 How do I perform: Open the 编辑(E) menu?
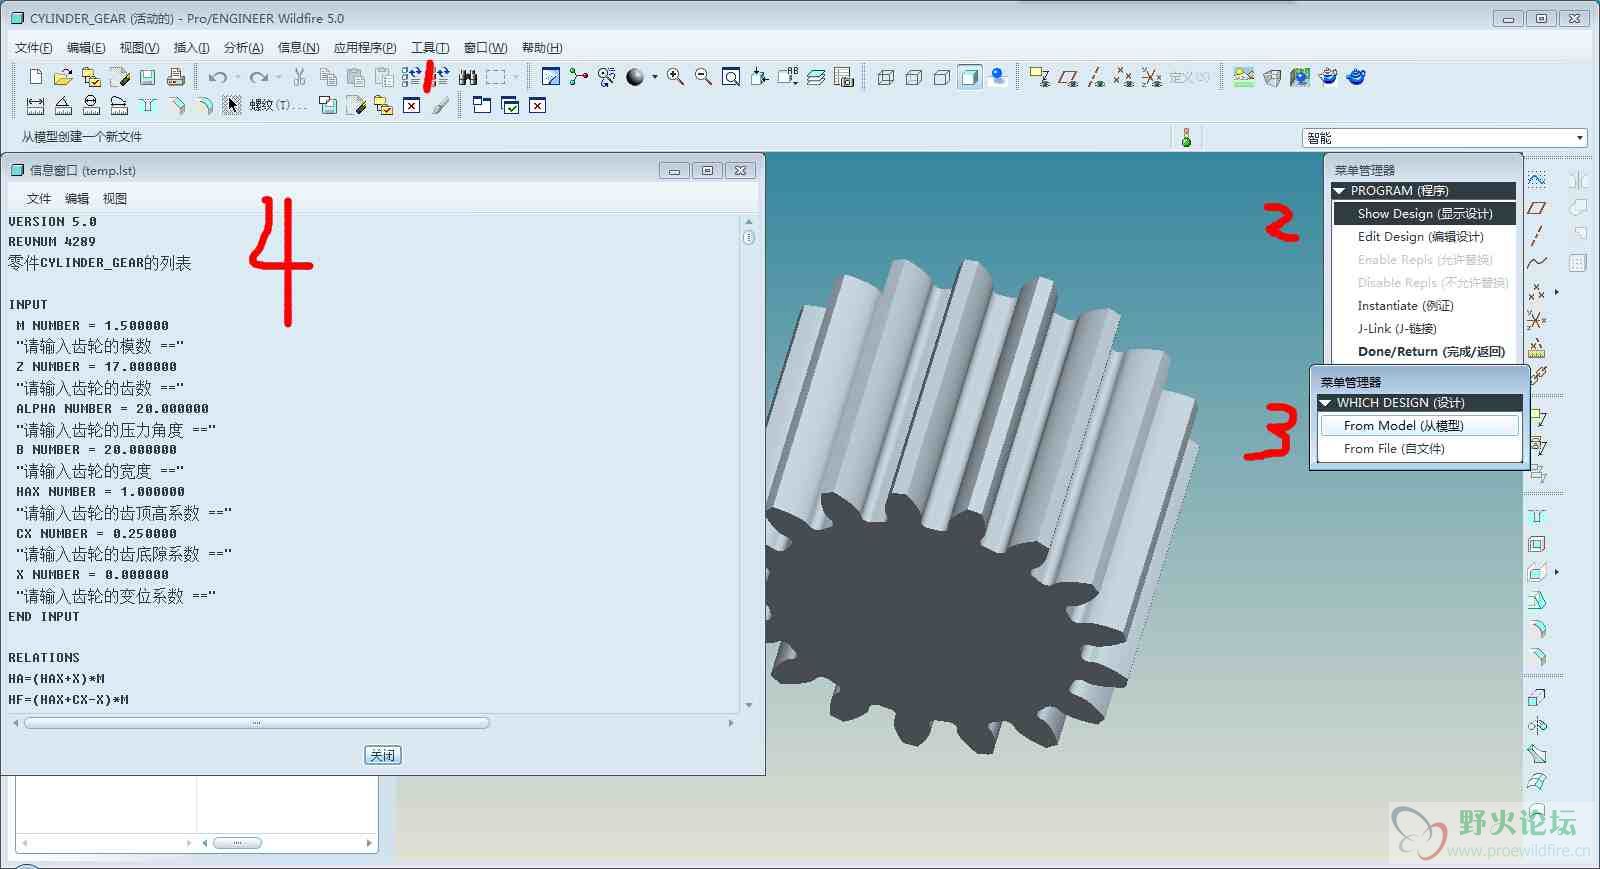click(86, 48)
